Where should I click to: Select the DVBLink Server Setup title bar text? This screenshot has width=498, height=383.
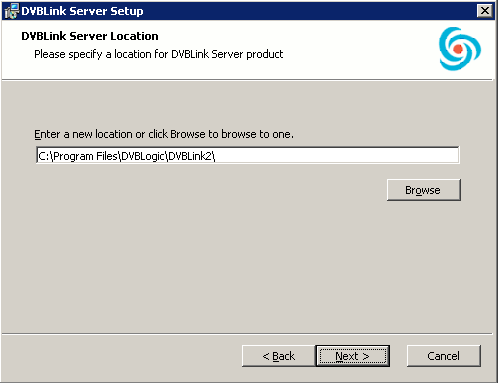[82, 11]
